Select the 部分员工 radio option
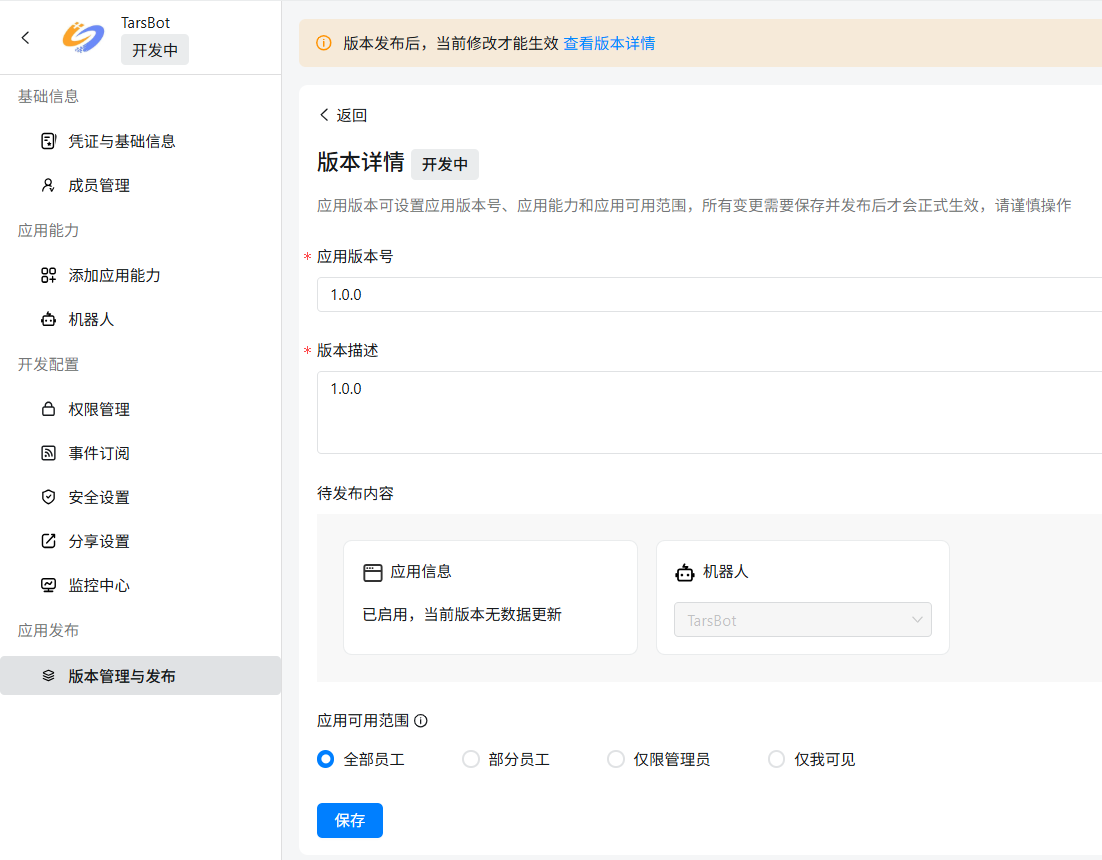1102x860 pixels. (x=471, y=759)
